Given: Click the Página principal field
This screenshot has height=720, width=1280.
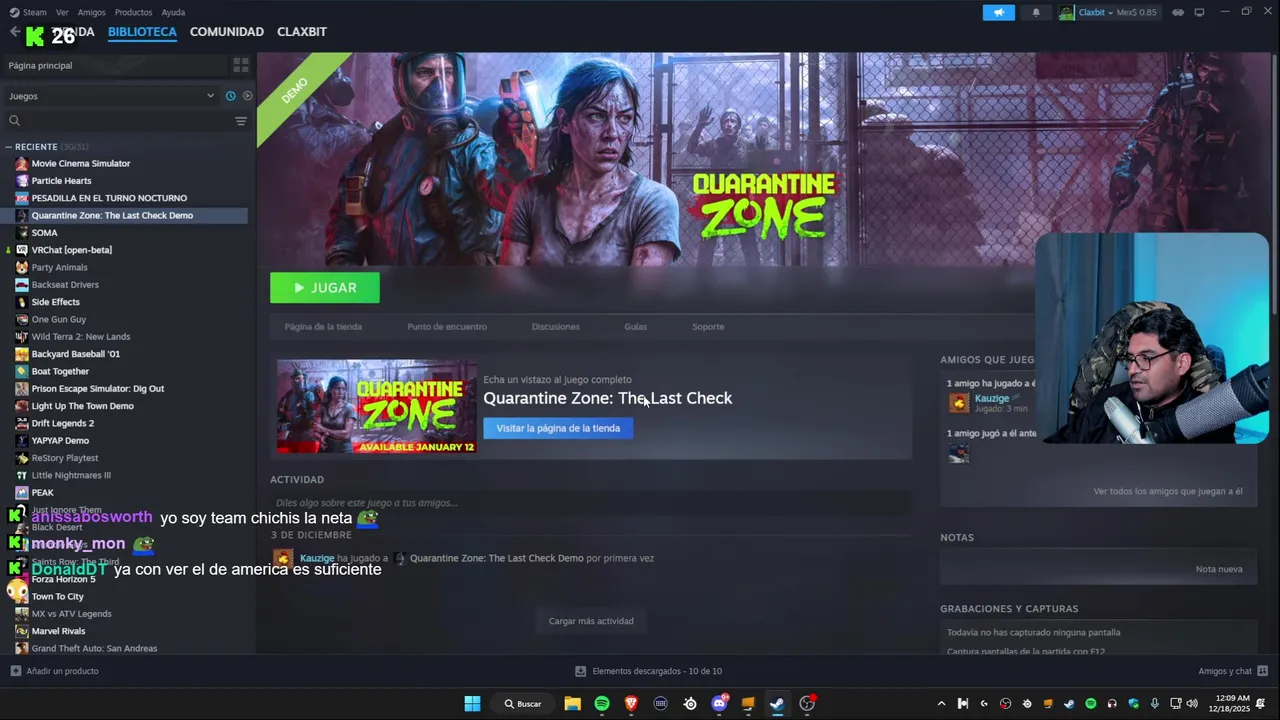Looking at the screenshot, I should pos(115,65).
